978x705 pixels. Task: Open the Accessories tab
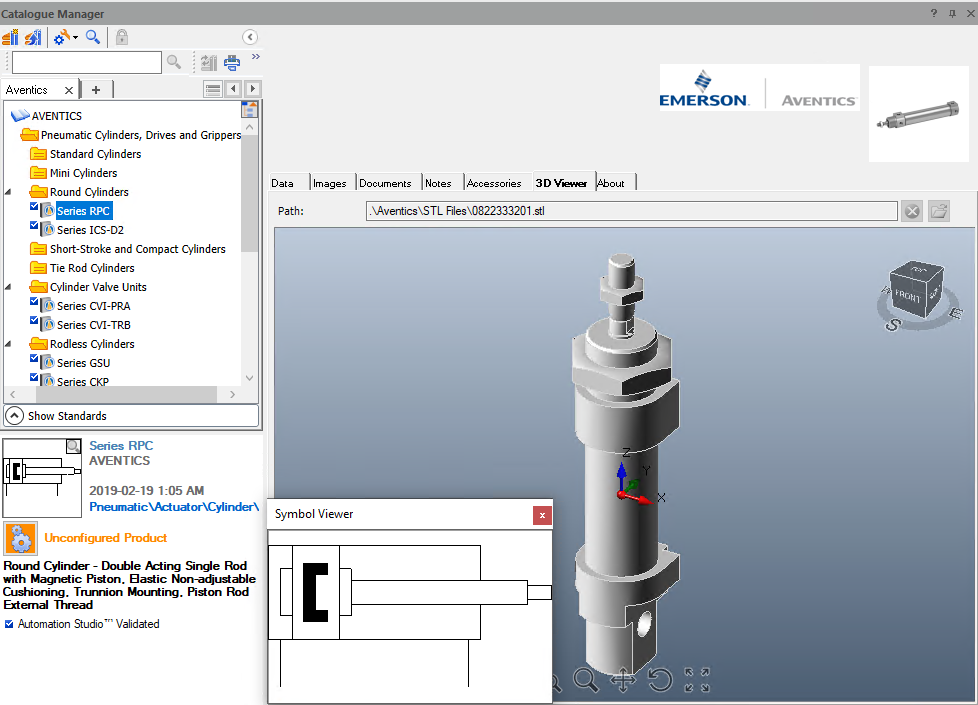coord(493,183)
